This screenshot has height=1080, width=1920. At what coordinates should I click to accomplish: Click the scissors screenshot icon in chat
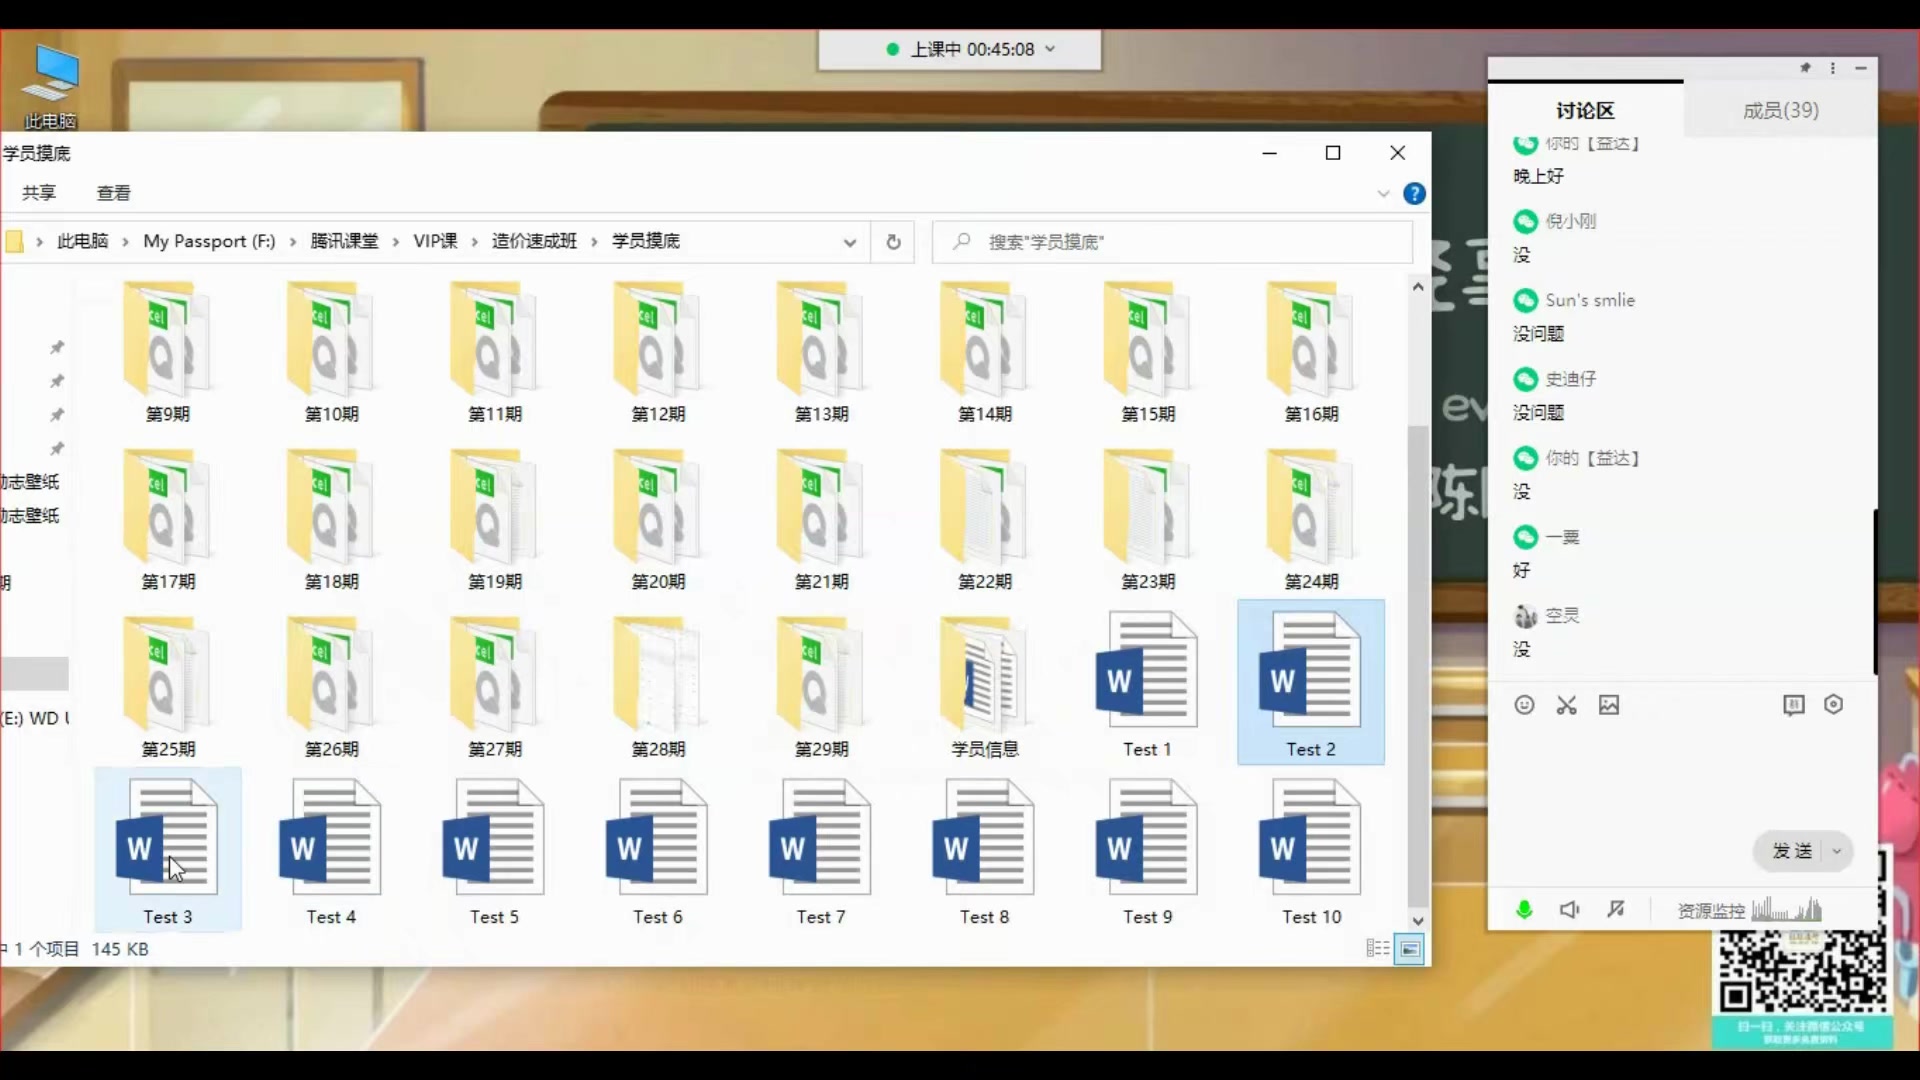1566,705
